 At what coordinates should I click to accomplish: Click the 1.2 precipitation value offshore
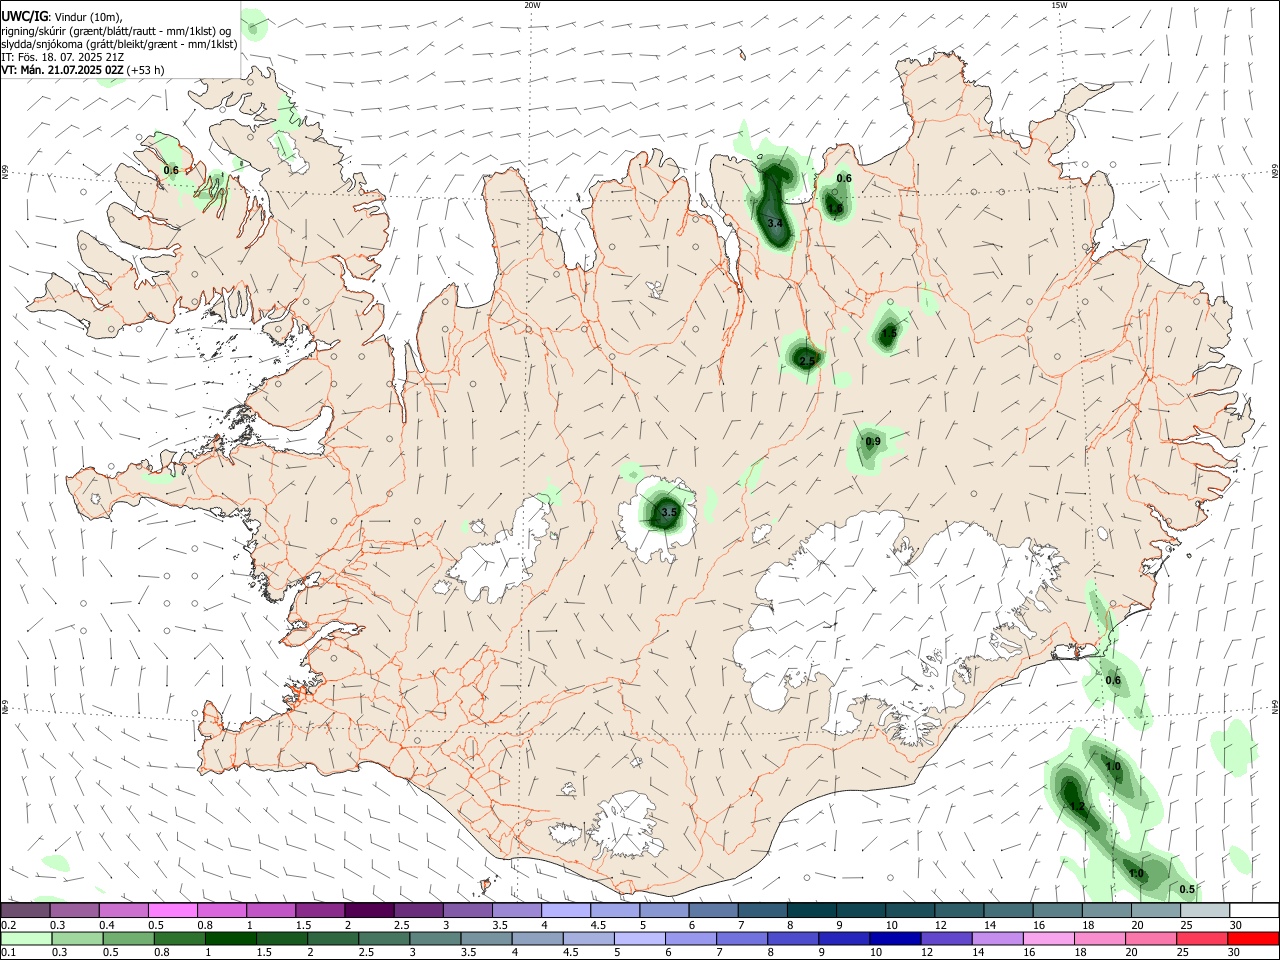point(1077,806)
